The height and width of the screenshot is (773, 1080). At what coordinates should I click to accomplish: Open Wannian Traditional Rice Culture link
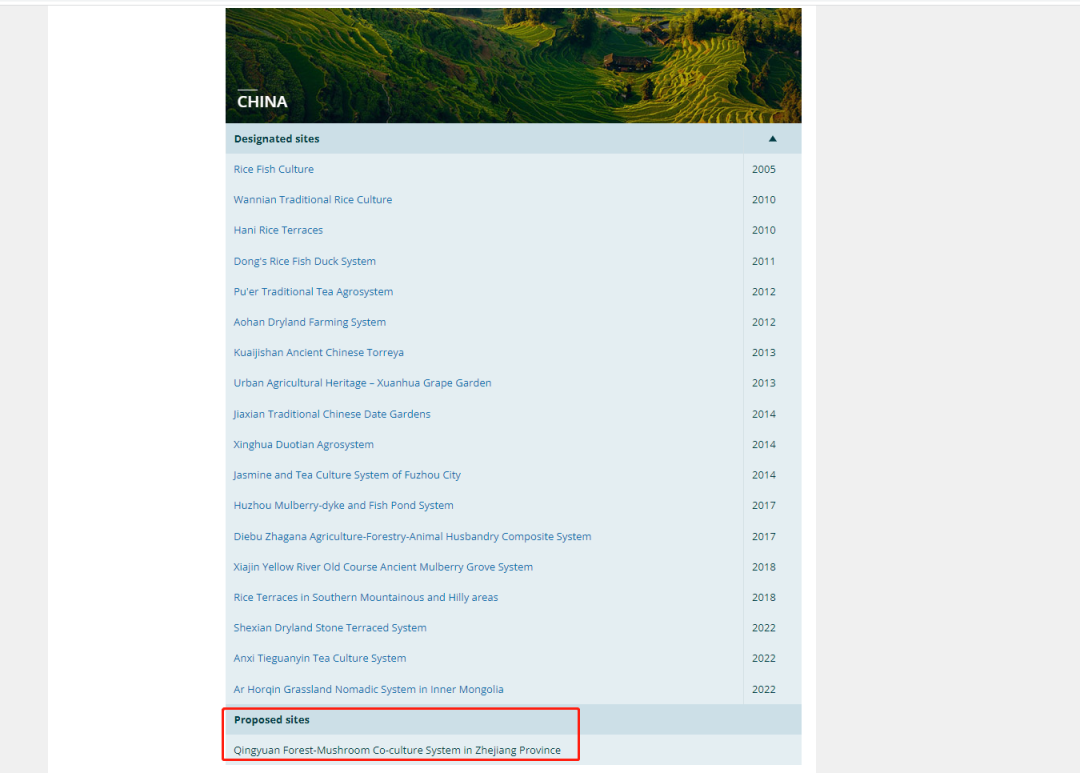pos(312,200)
